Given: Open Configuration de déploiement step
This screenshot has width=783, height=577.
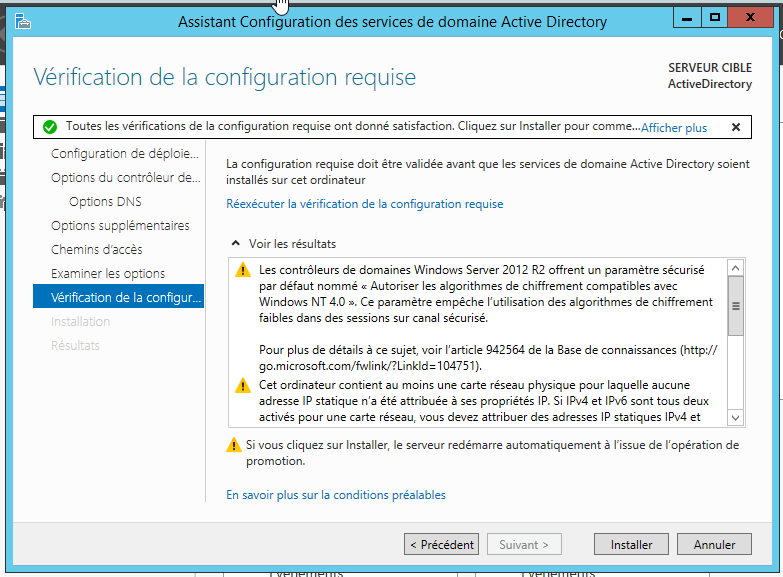Looking at the screenshot, I should (x=125, y=153).
